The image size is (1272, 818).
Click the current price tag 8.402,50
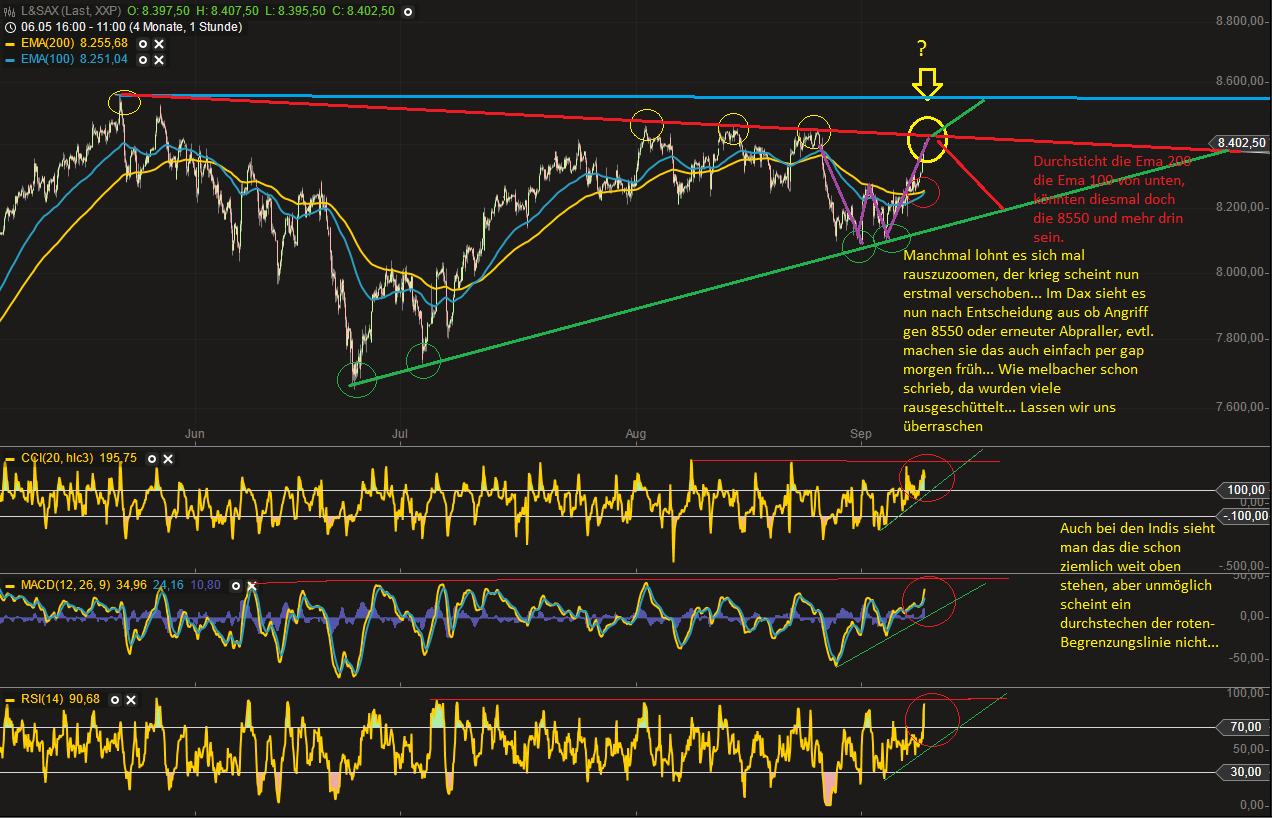(1239, 143)
